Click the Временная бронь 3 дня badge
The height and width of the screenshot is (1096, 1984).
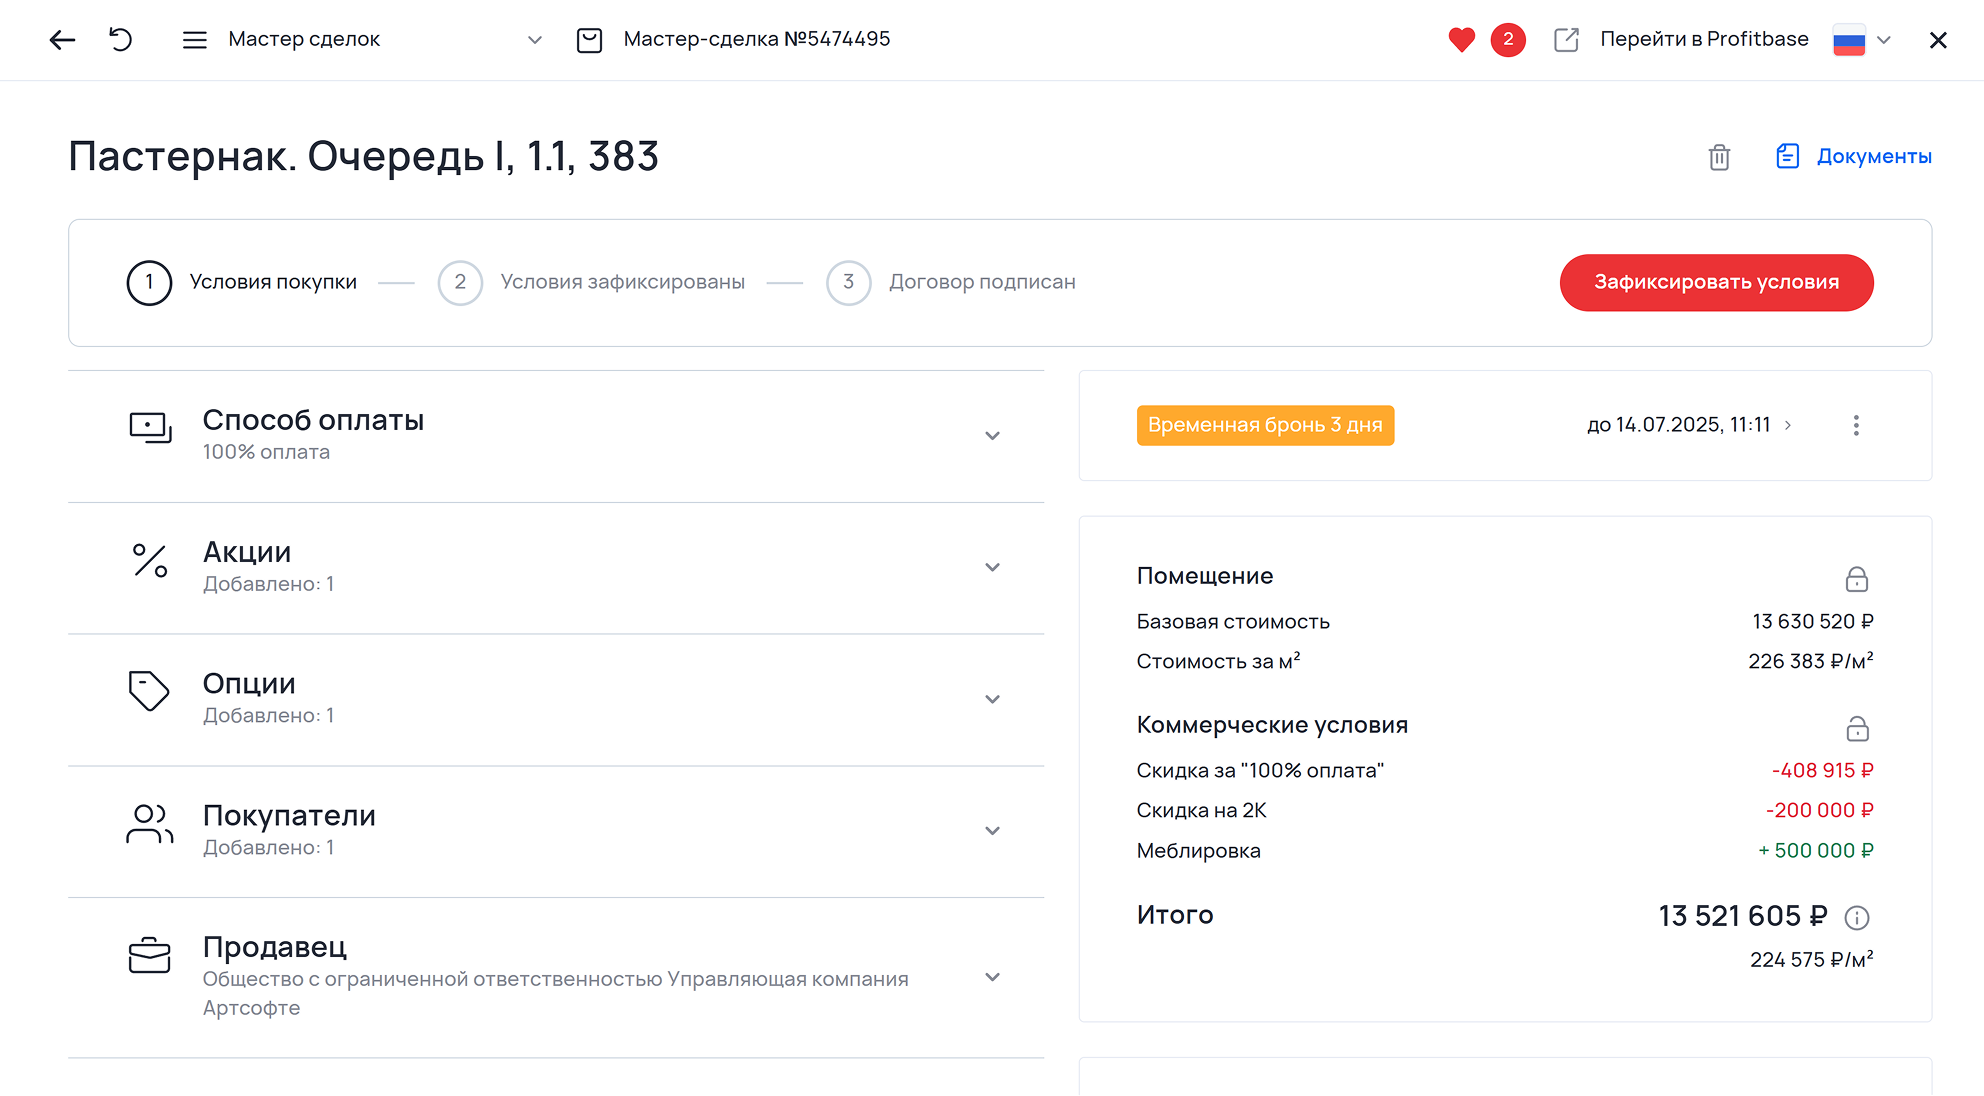click(x=1265, y=426)
